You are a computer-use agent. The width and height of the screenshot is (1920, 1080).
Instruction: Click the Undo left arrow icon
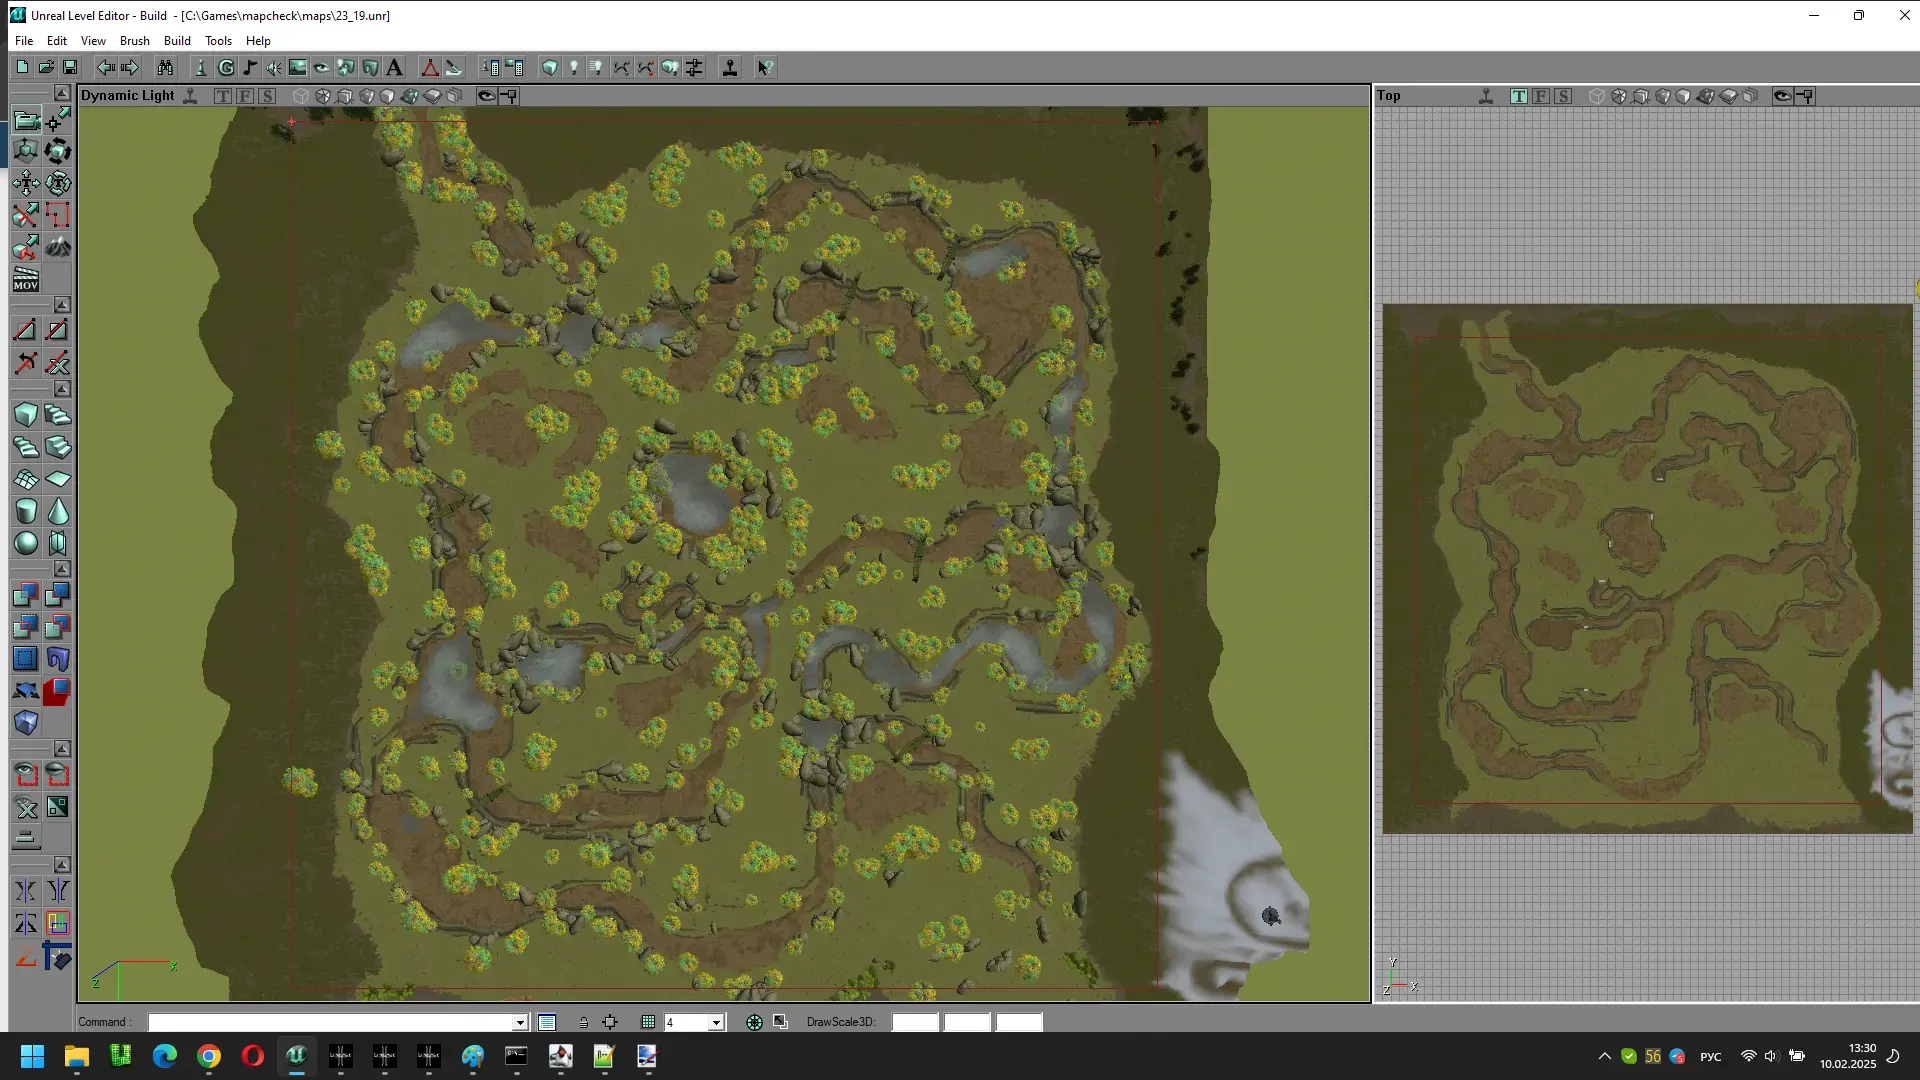[106, 67]
